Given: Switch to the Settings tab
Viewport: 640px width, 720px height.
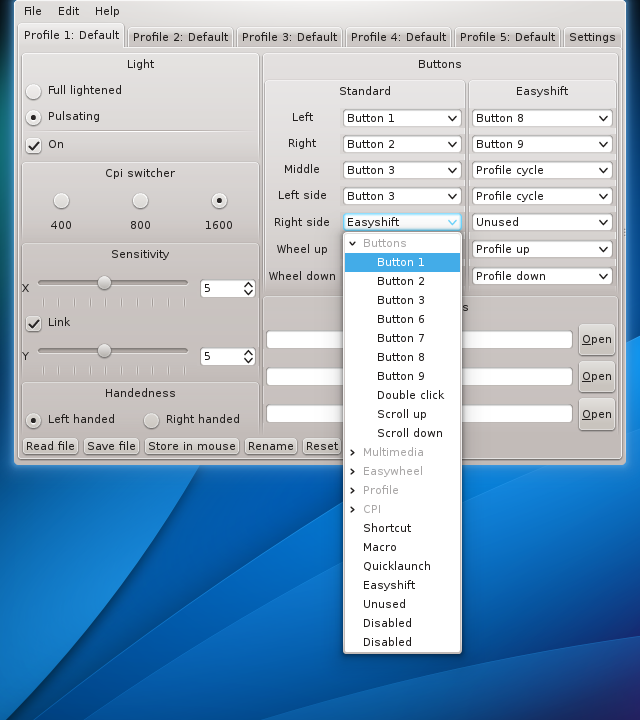Looking at the screenshot, I should [592, 37].
